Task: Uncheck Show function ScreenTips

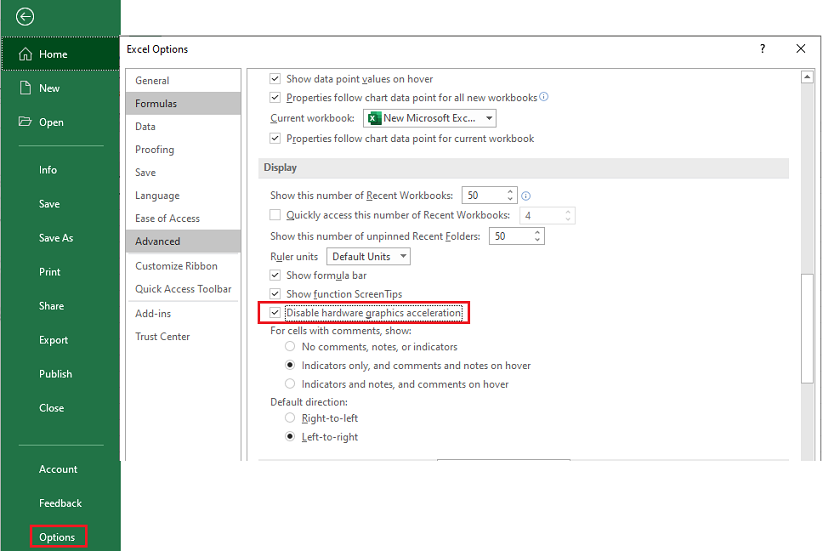Action: click(x=275, y=294)
